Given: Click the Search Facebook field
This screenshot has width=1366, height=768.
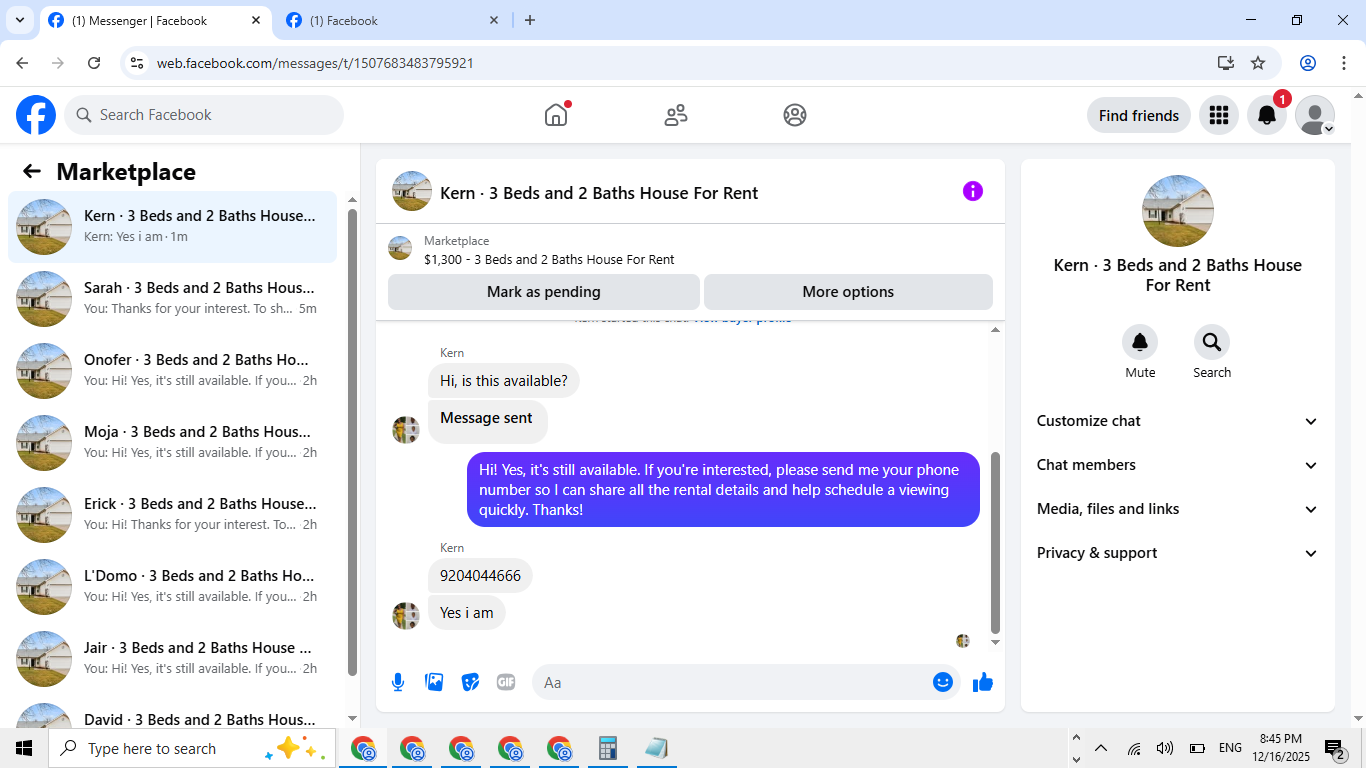Looking at the screenshot, I should pos(204,115).
